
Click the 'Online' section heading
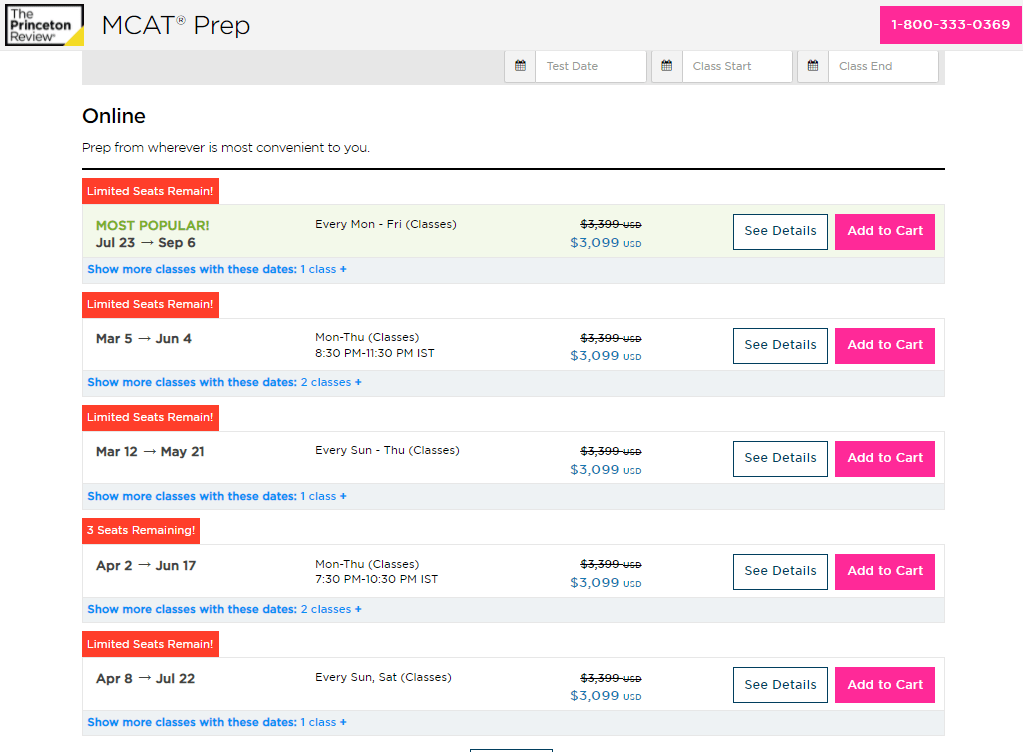pos(114,116)
